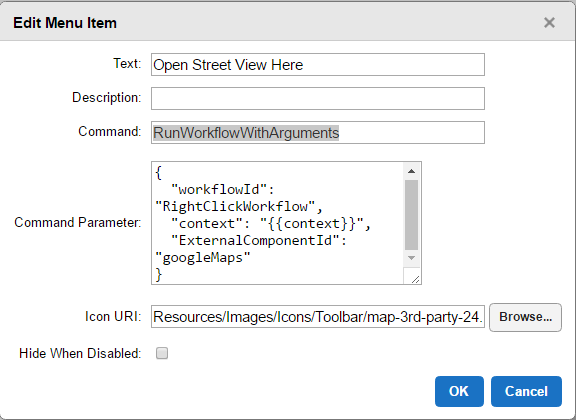Image resolution: width=576 pixels, height=420 pixels.
Task: Click the 'Icon URI:' label
Action: [113, 316]
